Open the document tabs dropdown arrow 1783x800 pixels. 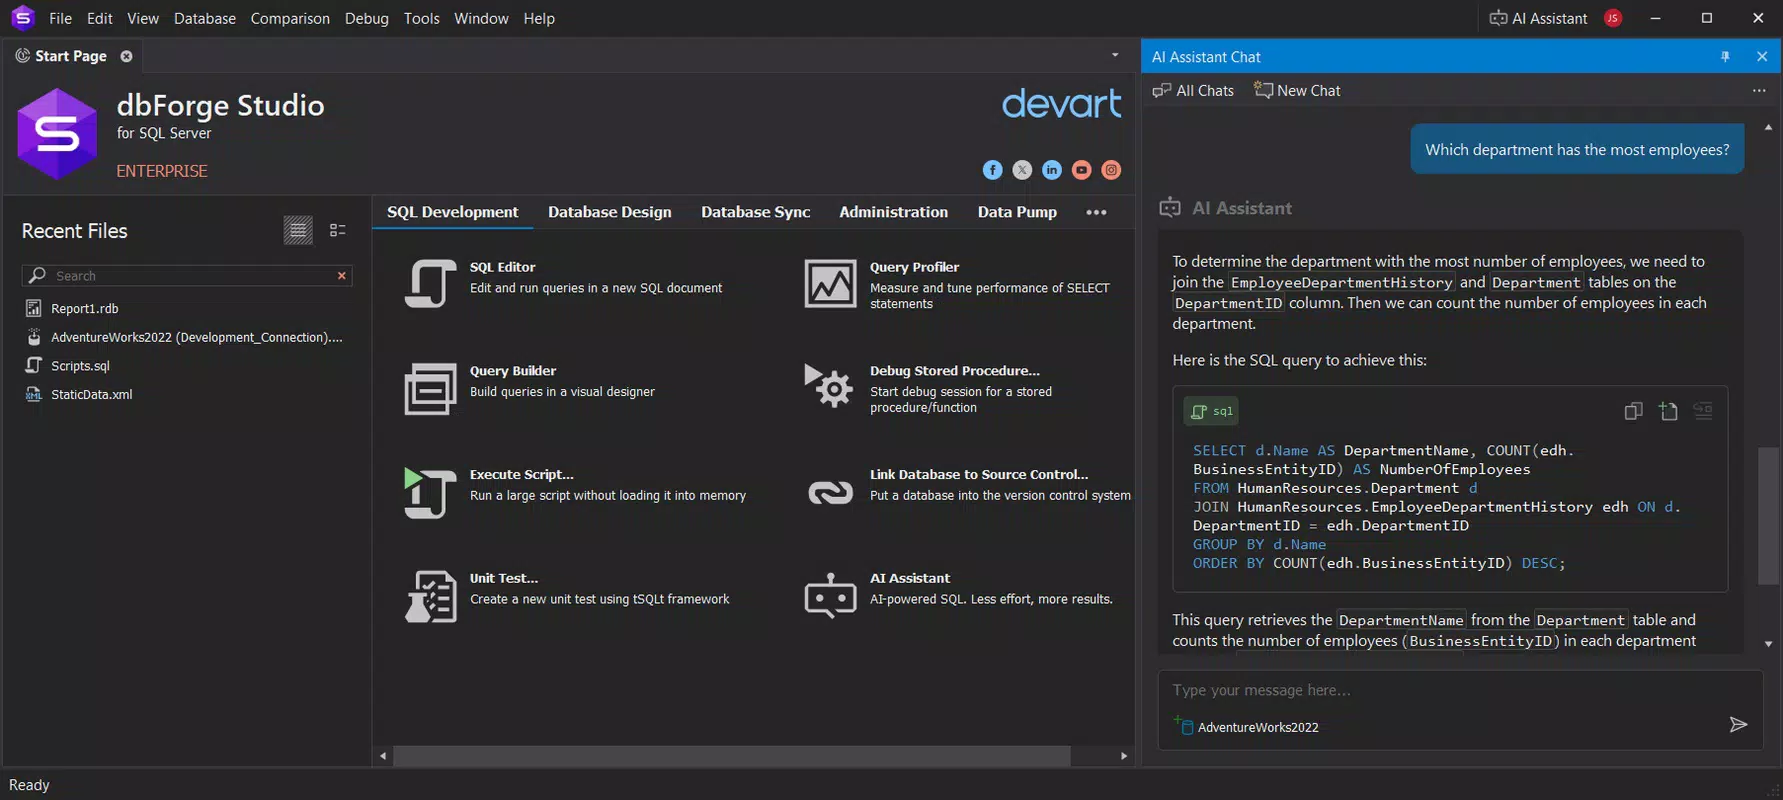pyautogui.click(x=1115, y=55)
